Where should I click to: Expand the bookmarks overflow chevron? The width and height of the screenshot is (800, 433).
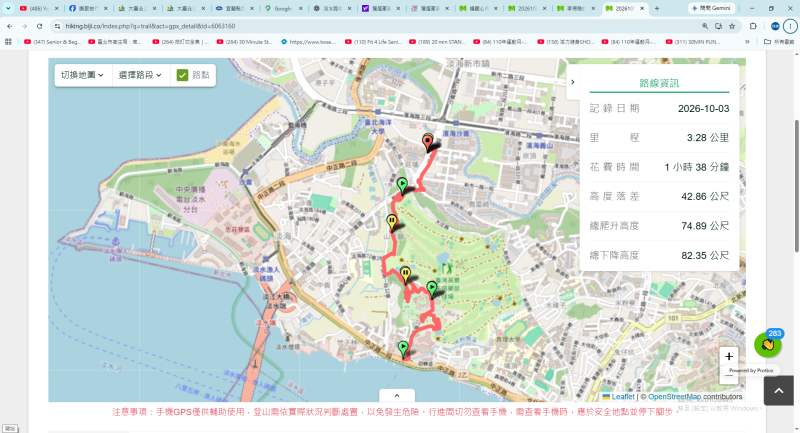click(x=747, y=42)
